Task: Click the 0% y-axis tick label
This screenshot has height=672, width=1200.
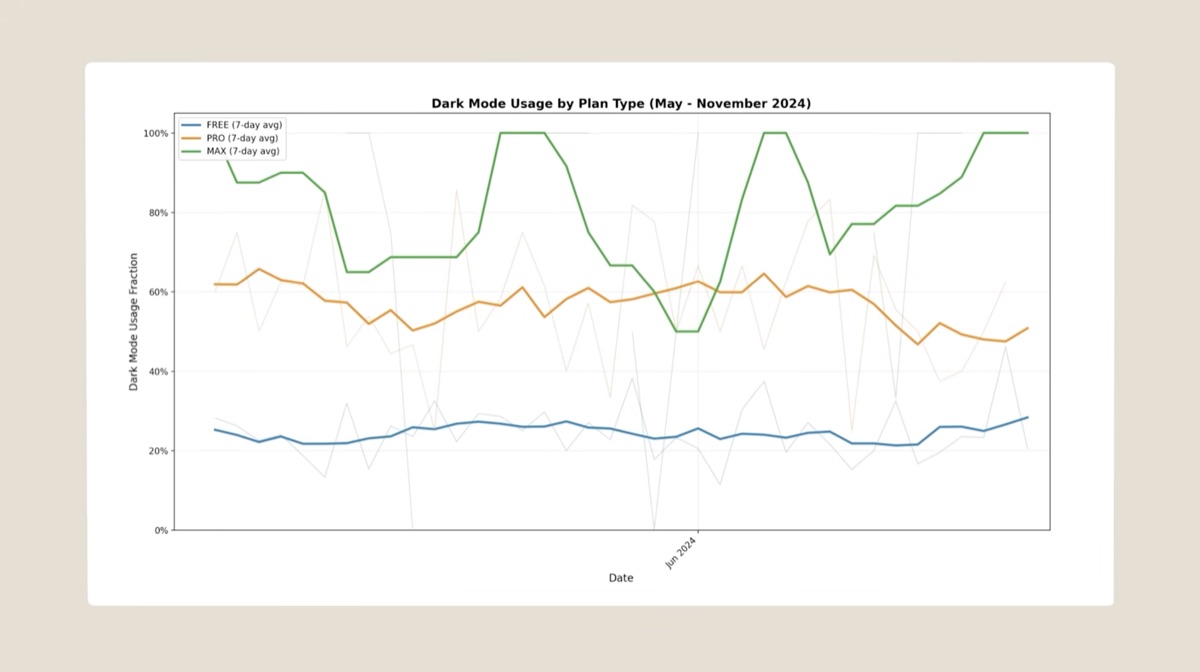Action: 160,530
